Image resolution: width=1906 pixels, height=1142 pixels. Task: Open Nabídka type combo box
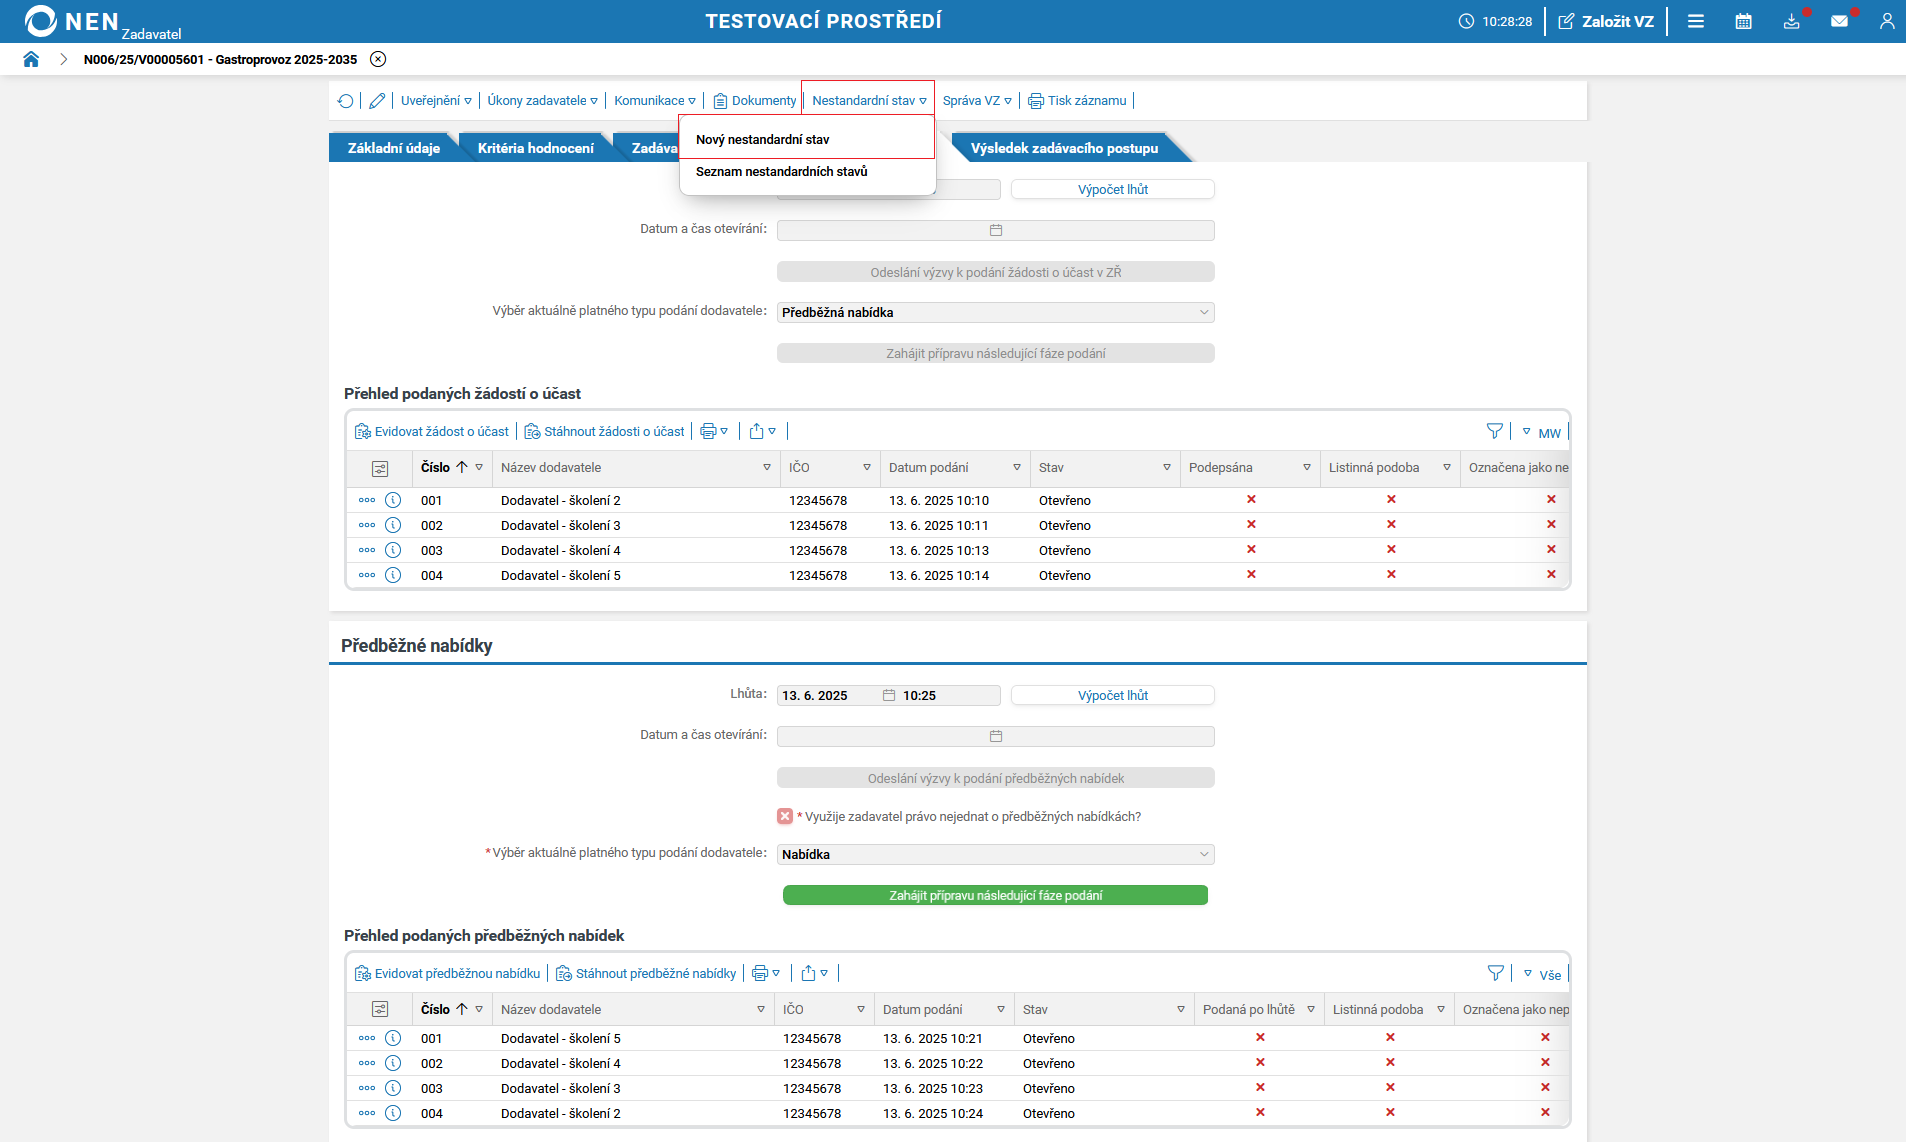pos(996,854)
